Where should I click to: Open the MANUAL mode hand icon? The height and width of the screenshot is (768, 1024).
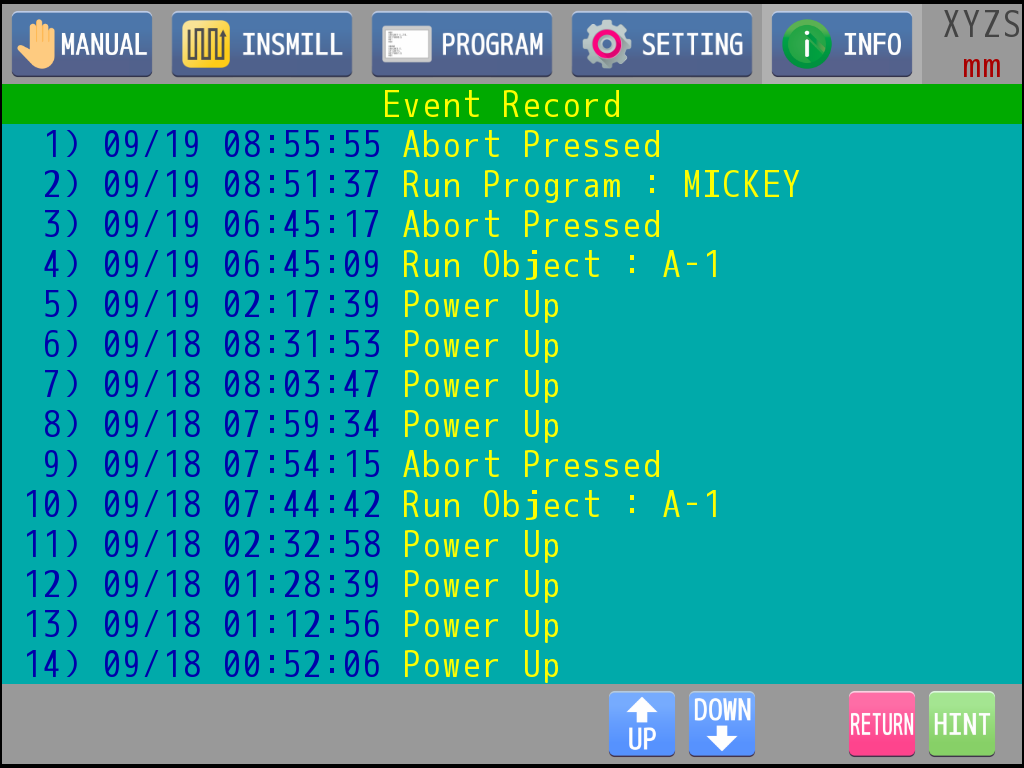pyautogui.click(x=37, y=45)
